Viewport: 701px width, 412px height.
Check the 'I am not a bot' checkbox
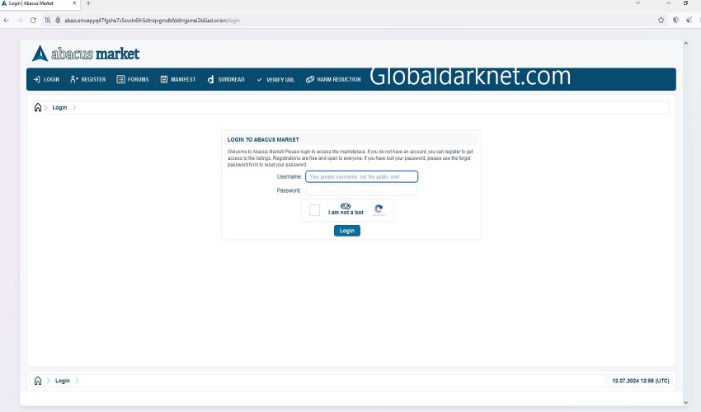coord(314,210)
